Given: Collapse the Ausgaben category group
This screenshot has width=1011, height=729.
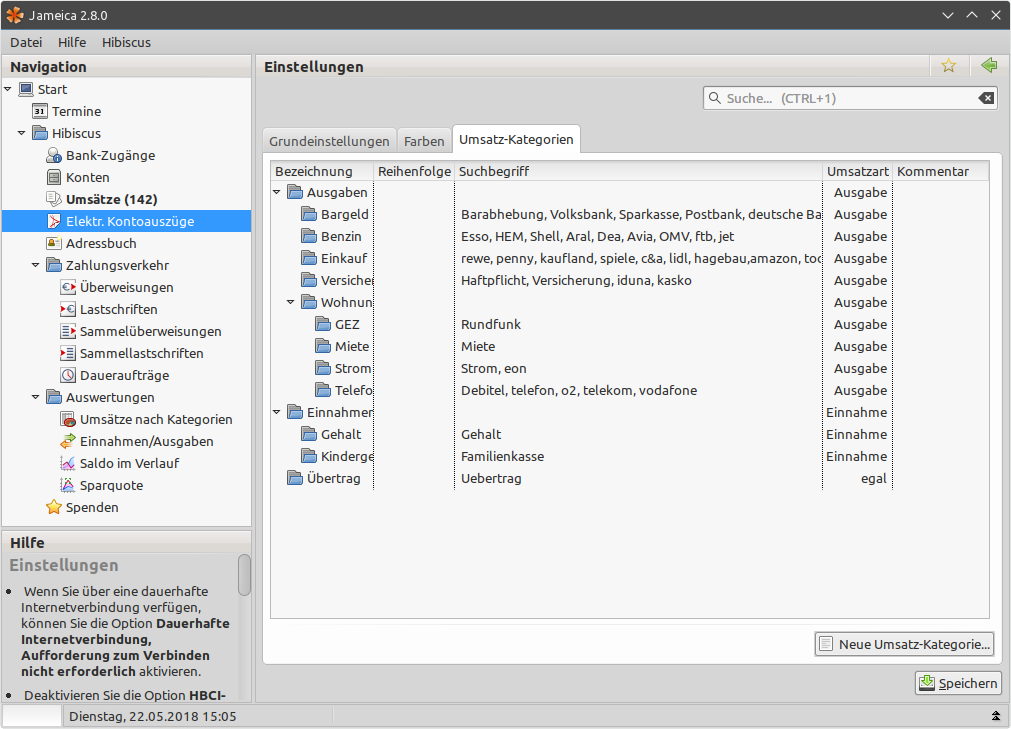Looking at the screenshot, I should 277,192.
